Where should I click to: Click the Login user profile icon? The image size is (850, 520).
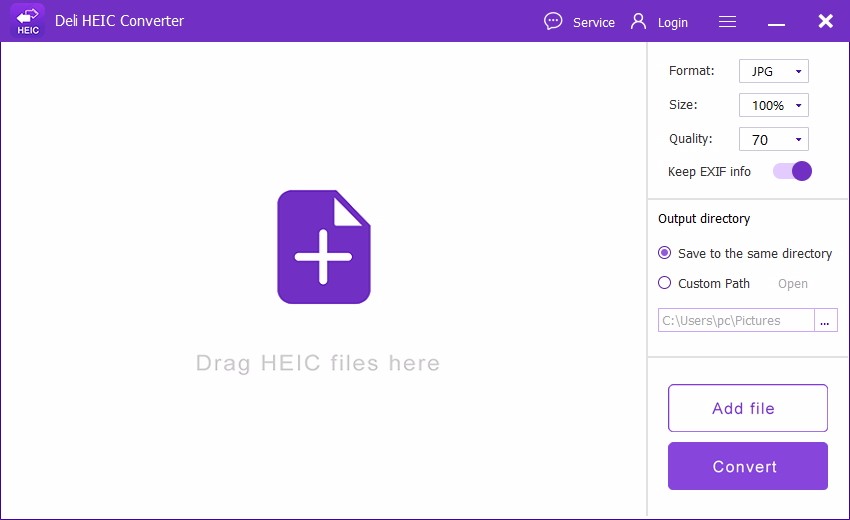click(x=639, y=21)
